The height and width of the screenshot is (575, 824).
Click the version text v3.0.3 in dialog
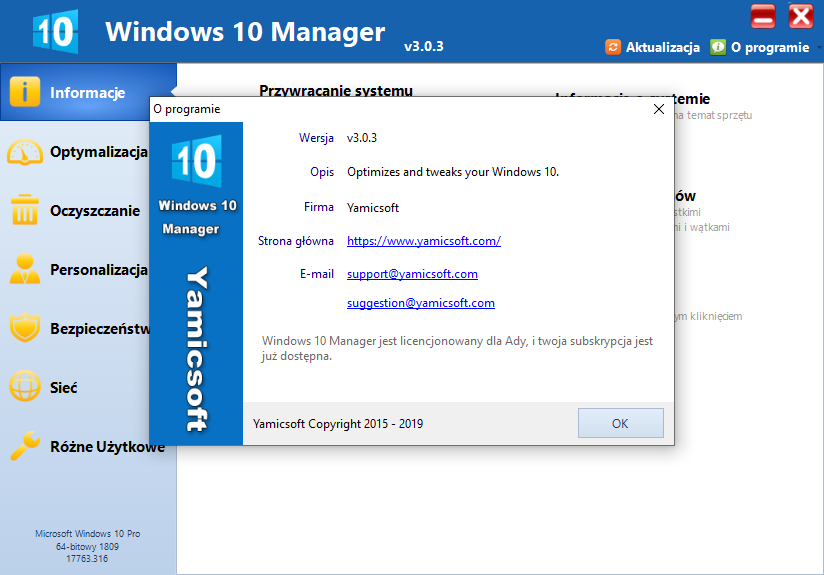pos(362,138)
